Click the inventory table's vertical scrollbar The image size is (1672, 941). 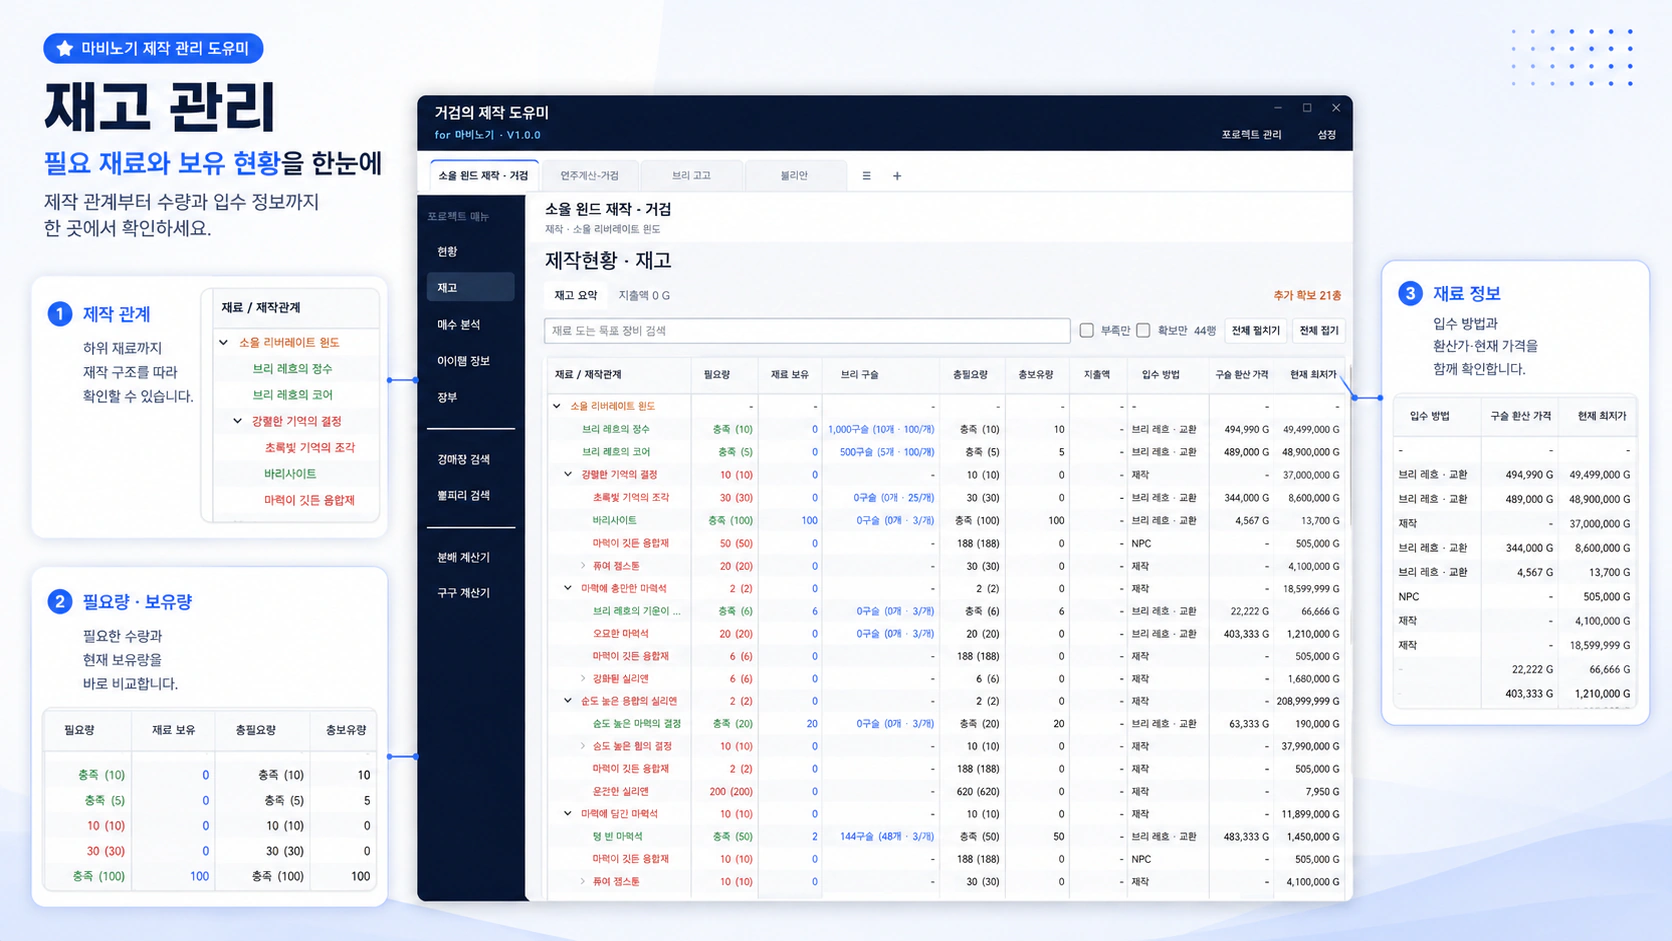(x=1349, y=445)
